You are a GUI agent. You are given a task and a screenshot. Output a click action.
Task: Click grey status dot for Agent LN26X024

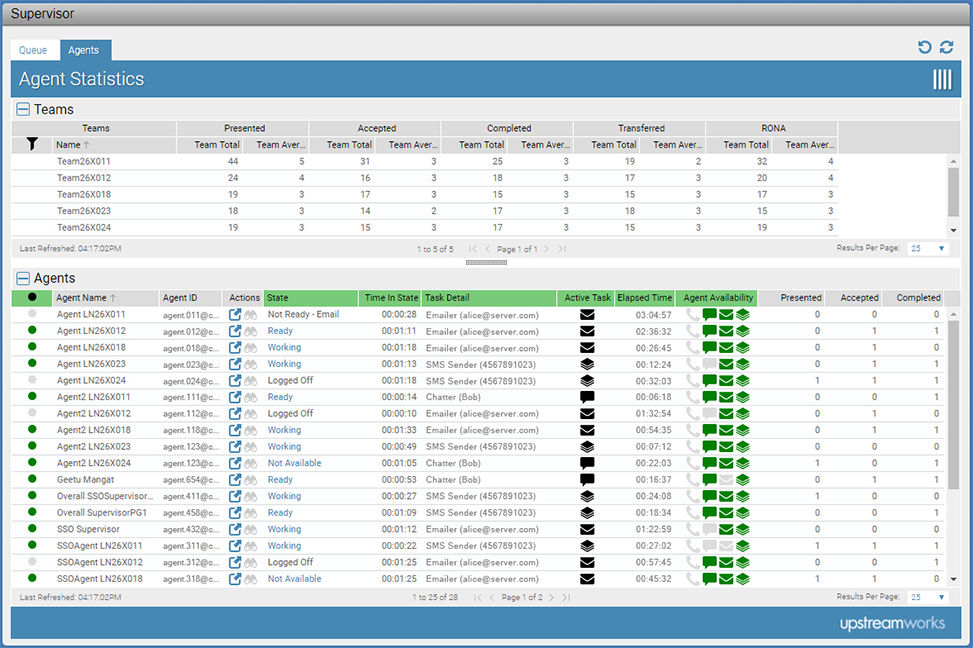[x=32, y=380]
